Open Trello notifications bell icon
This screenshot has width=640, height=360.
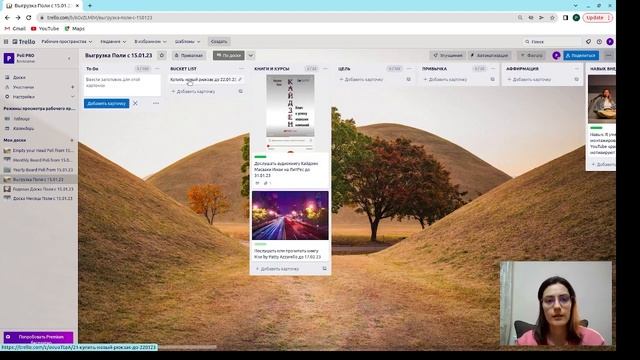[x=588, y=42]
